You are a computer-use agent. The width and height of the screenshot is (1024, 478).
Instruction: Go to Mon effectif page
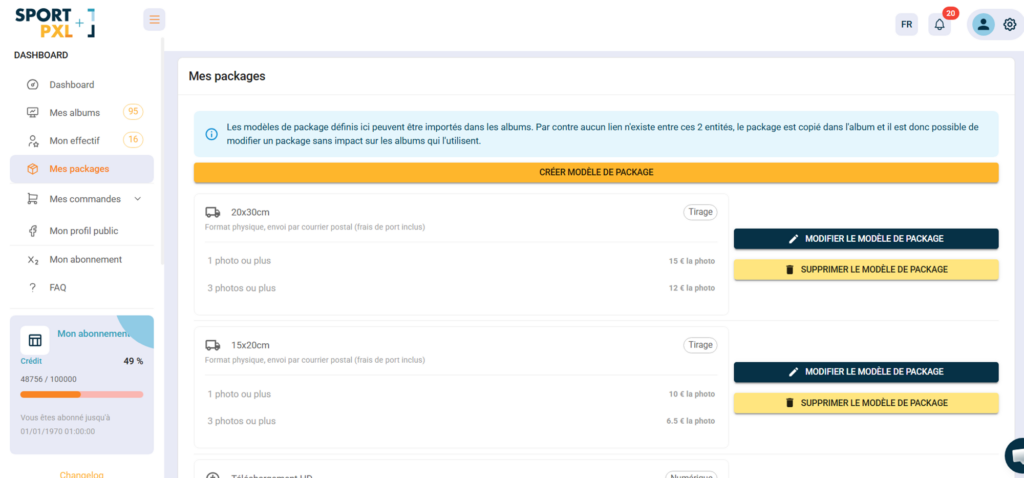(75, 140)
